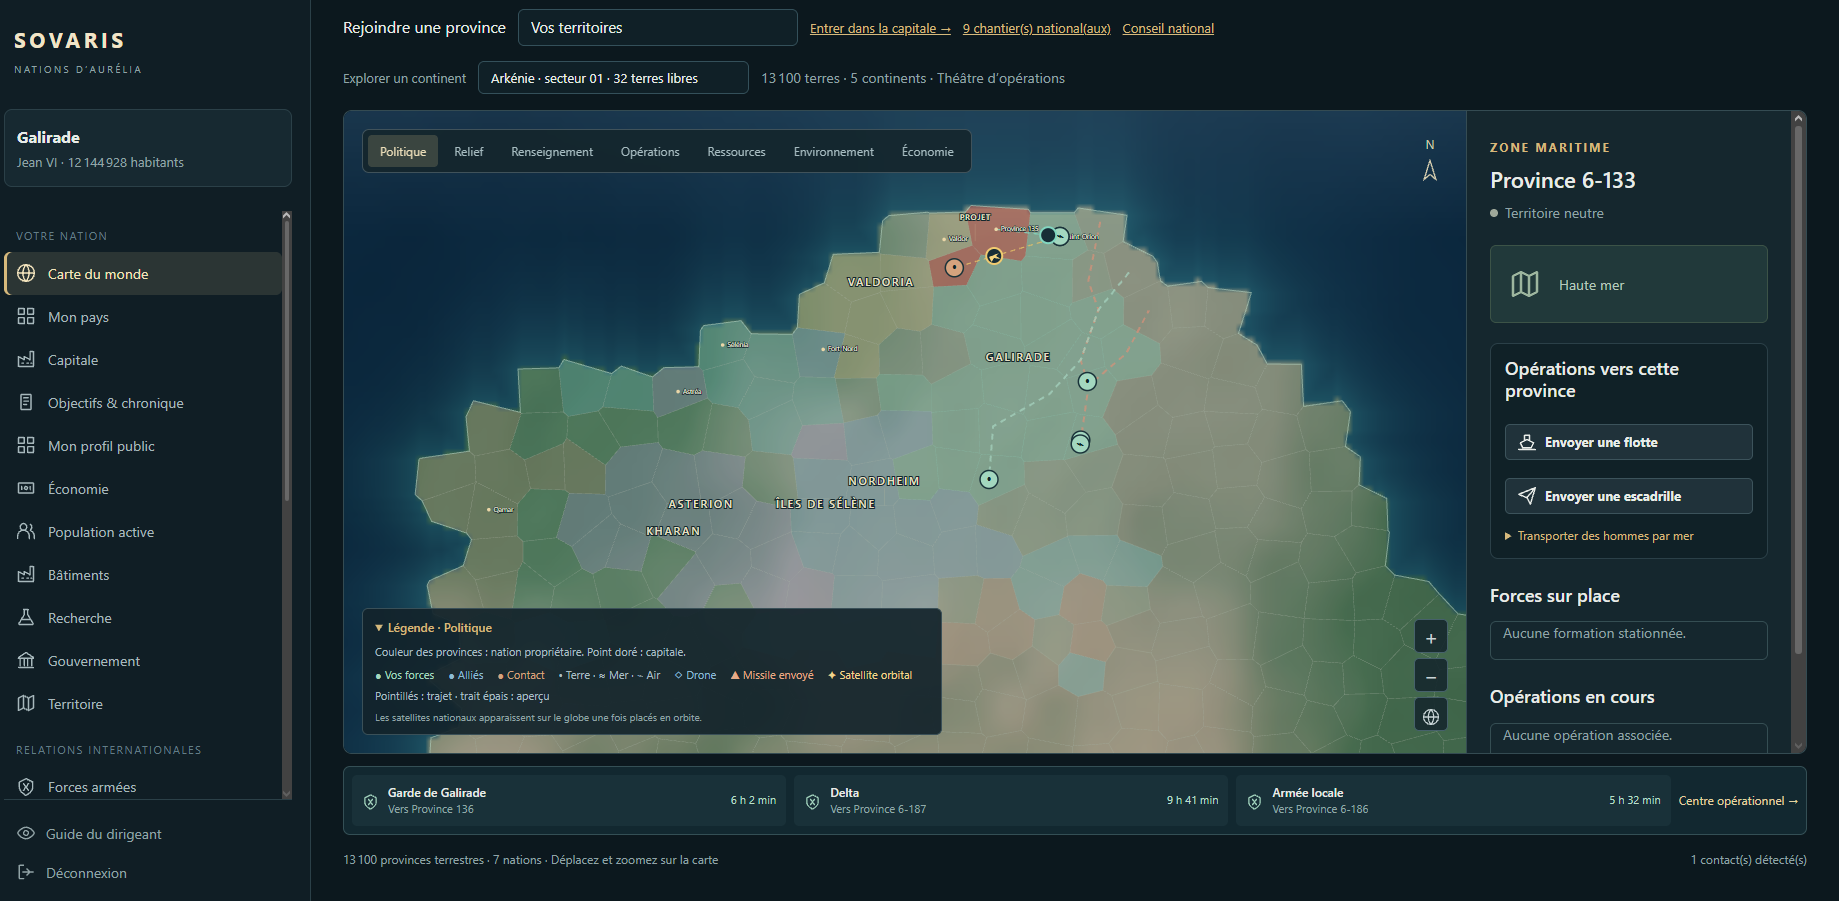Follow Entrer dans la capitale link

point(880,28)
